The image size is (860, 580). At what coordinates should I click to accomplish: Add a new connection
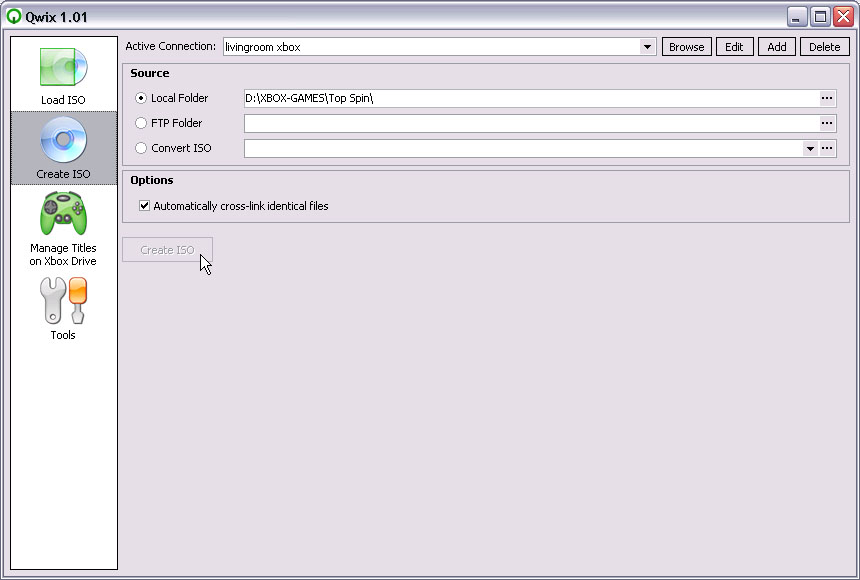click(x=776, y=47)
